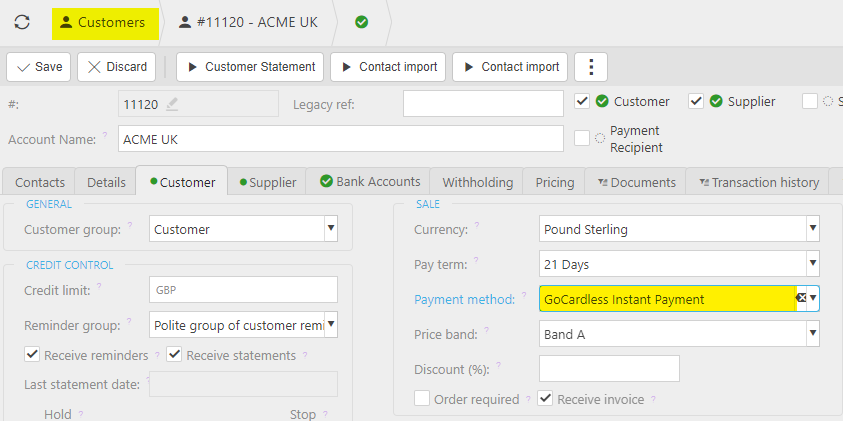Expand the Currency dropdown
Screen dimensions: 843x421
tap(811, 229)
